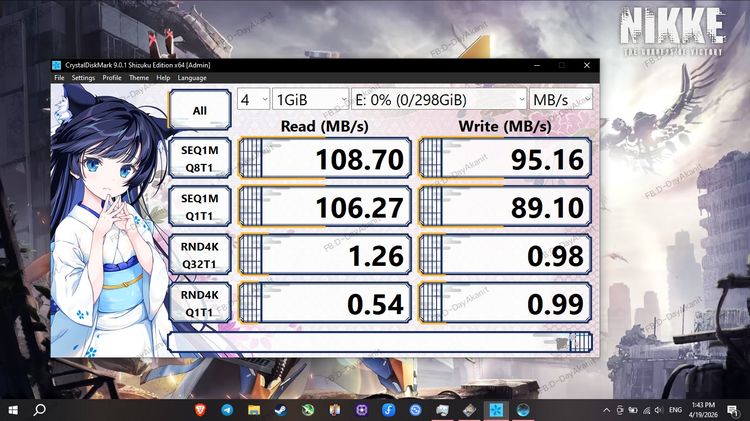Select the 1.26 read result

coord(325,255)
